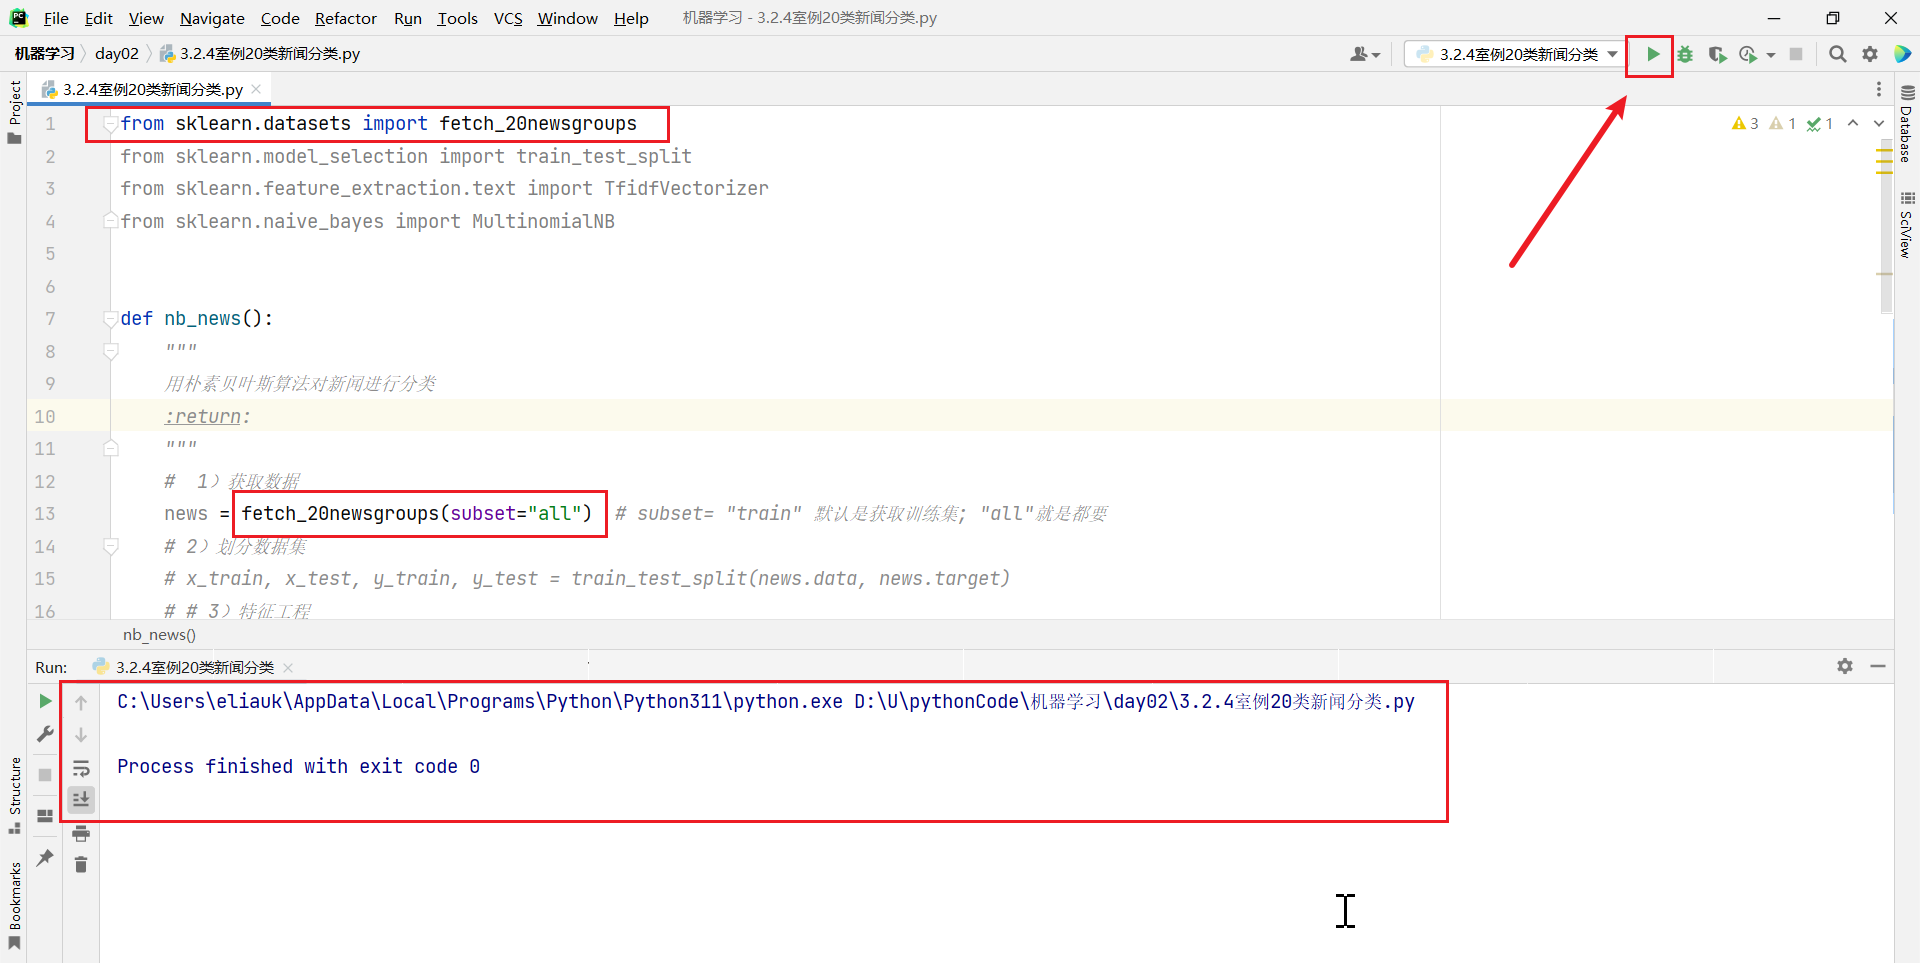Click the 机器学习 breadcrumb
The width and height of the screenshot is (1920, 963).
[x=44, y=53]
